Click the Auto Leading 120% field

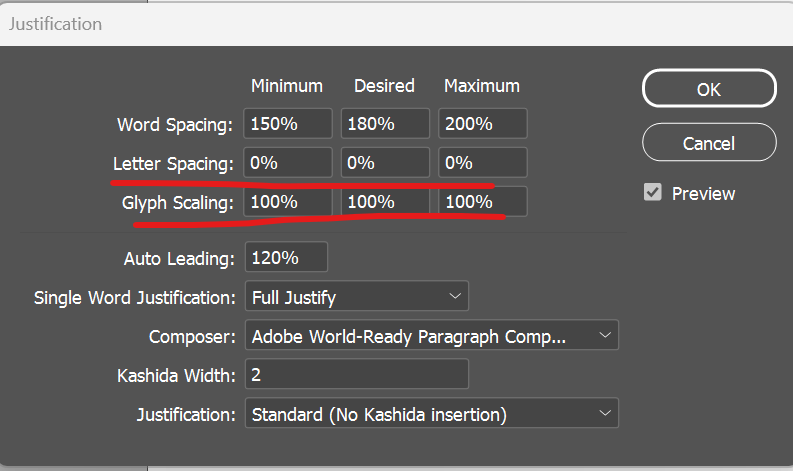[x=285, y=258]
